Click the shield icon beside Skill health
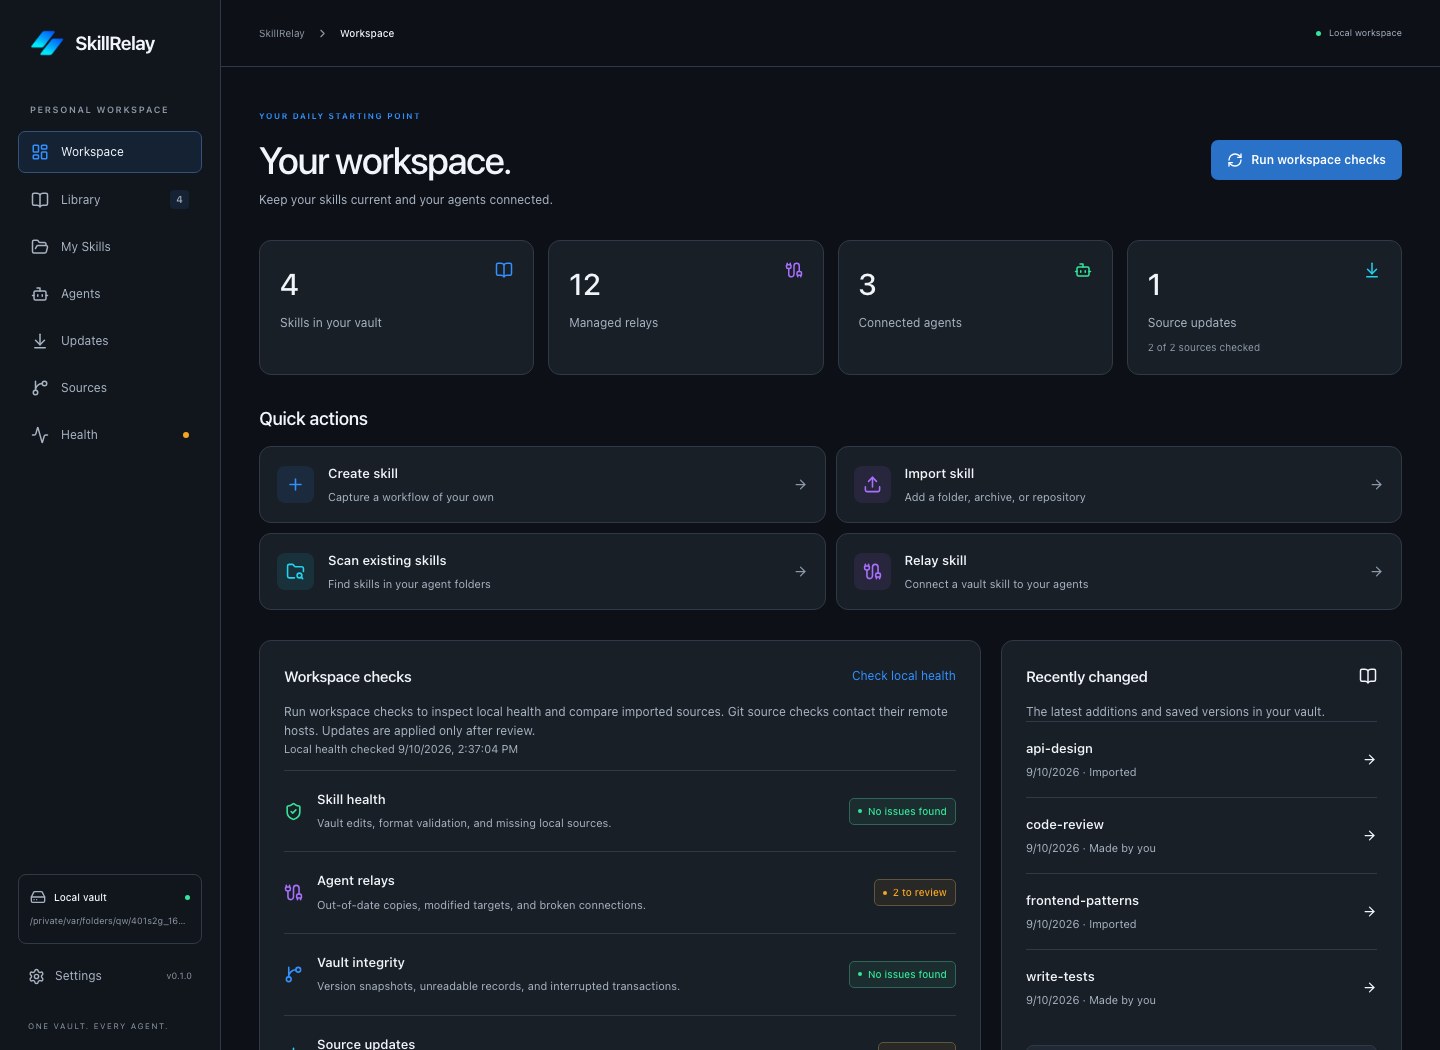Viewport: 1440px width, 1050px height. (x=293, y=811)
